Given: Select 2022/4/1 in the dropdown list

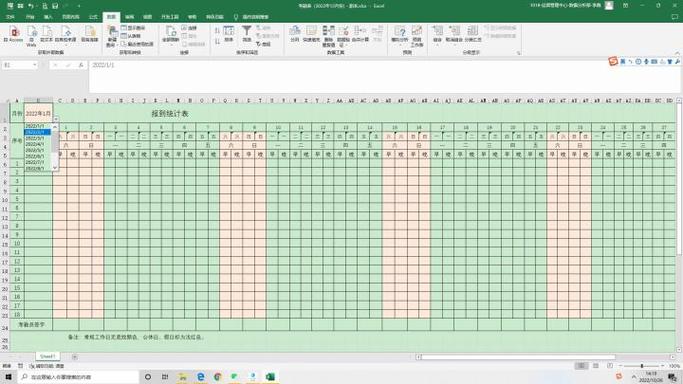Looking at the screenshot, I should point(37,144).
